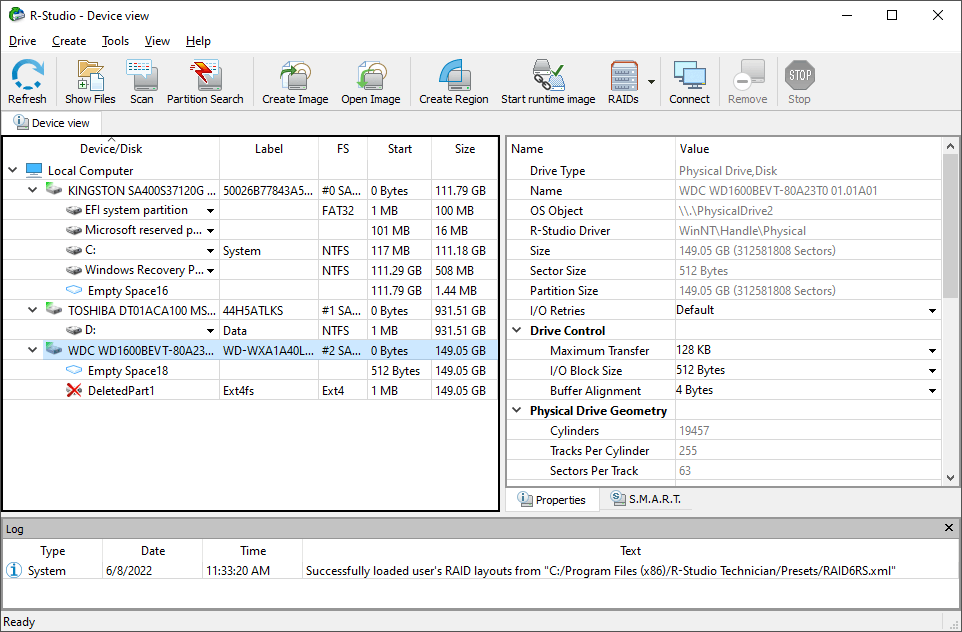Click the D: volume icon

coord(74,330)
